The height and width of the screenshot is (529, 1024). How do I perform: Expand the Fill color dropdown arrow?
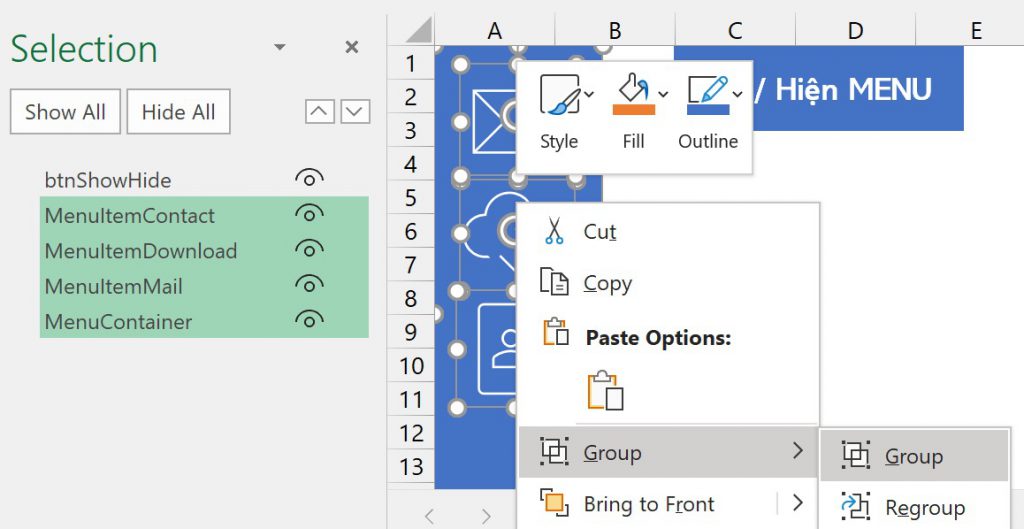pos(663,94)
